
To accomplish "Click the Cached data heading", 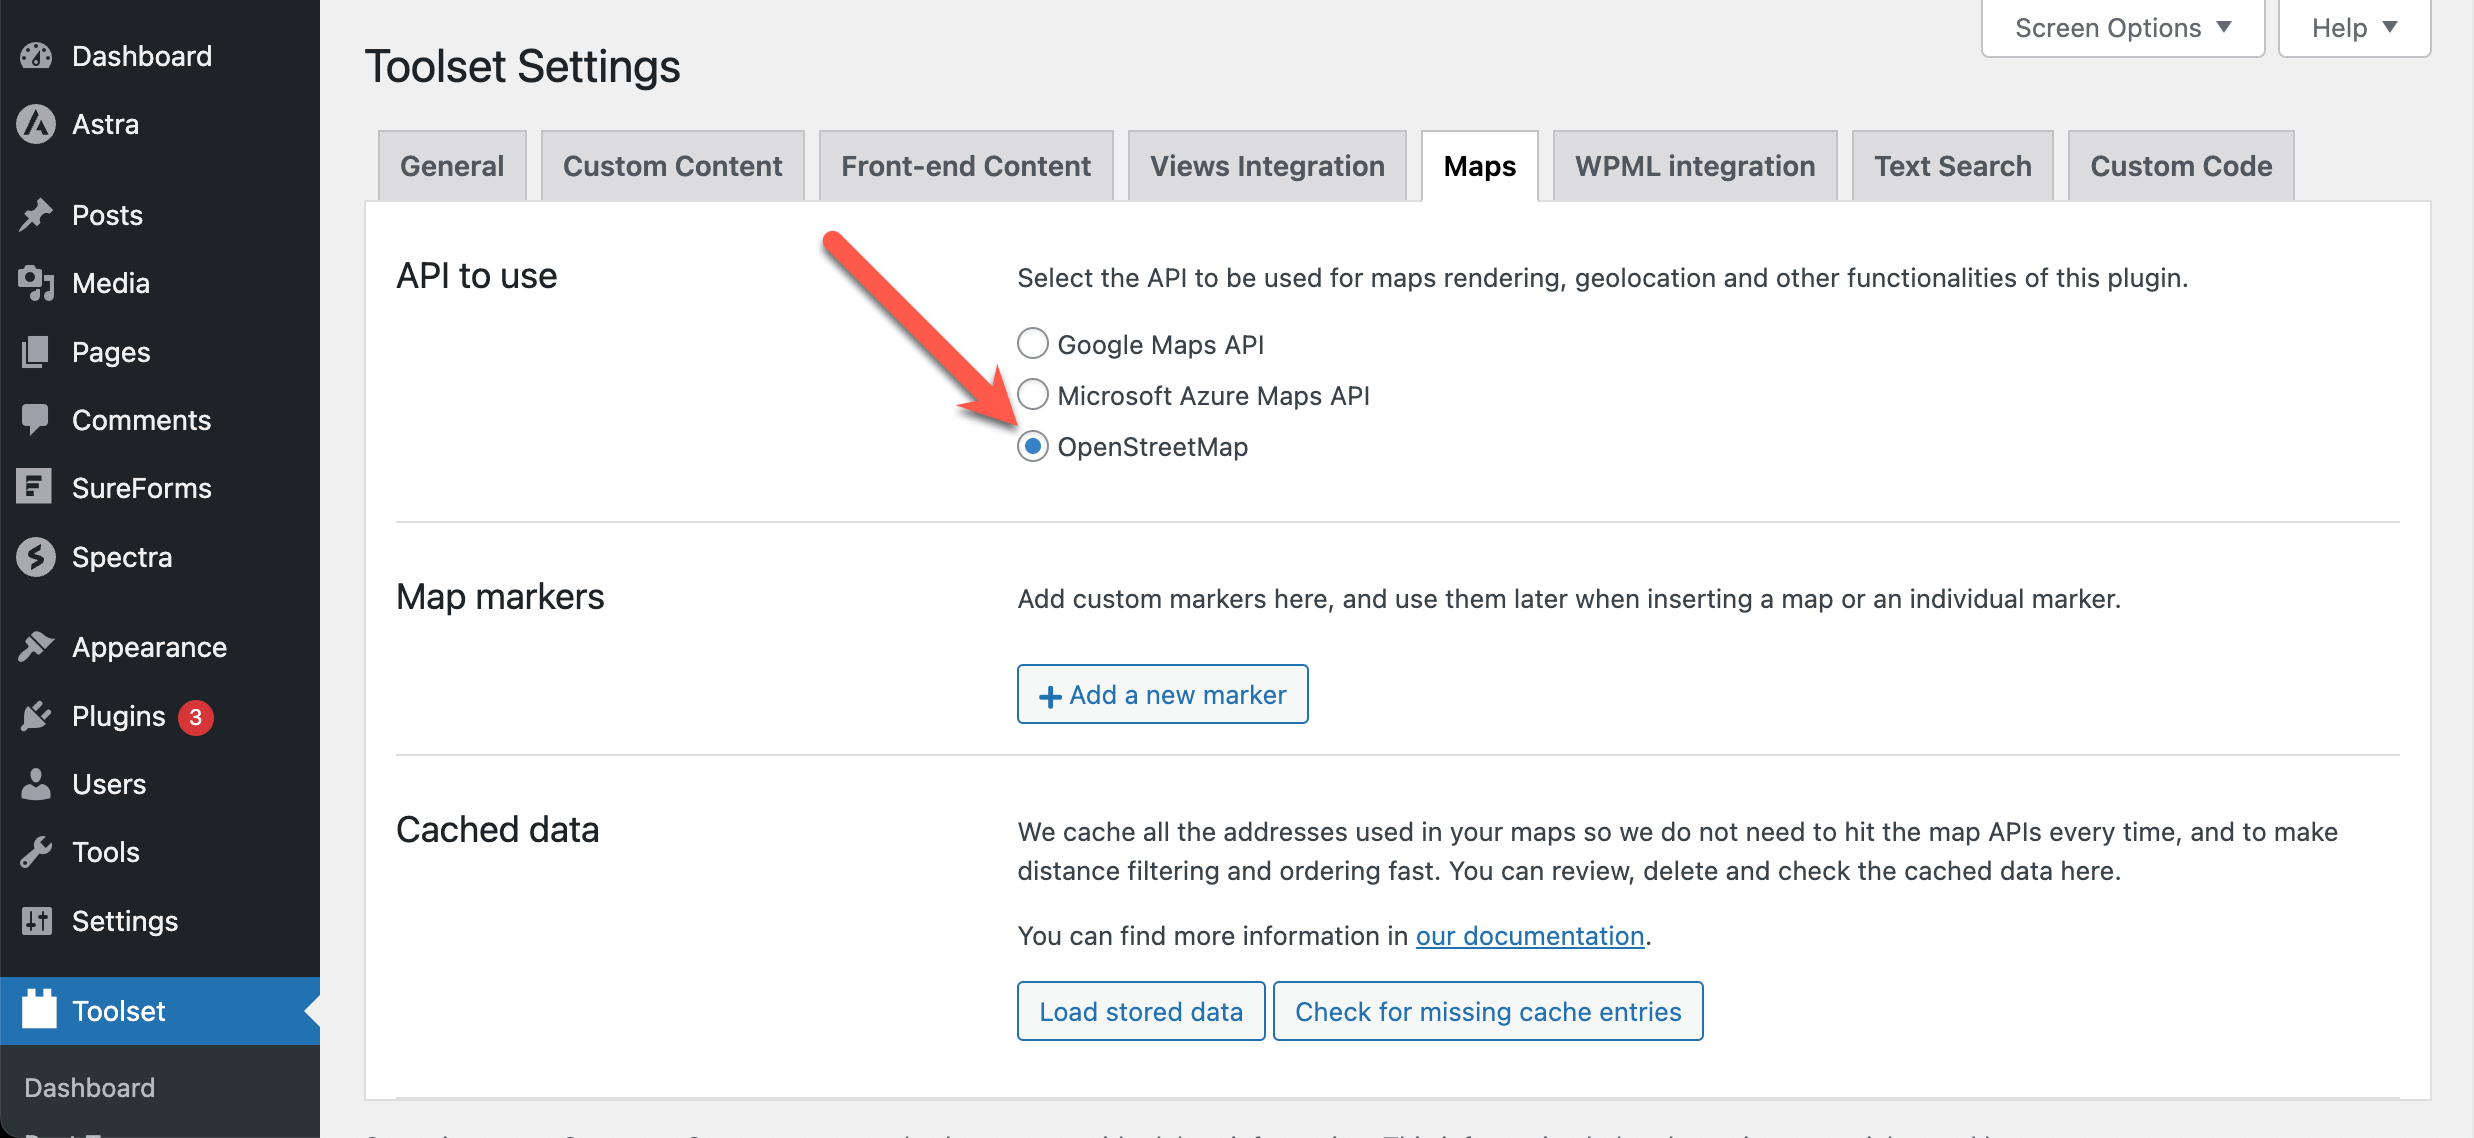I will point(498,830).
